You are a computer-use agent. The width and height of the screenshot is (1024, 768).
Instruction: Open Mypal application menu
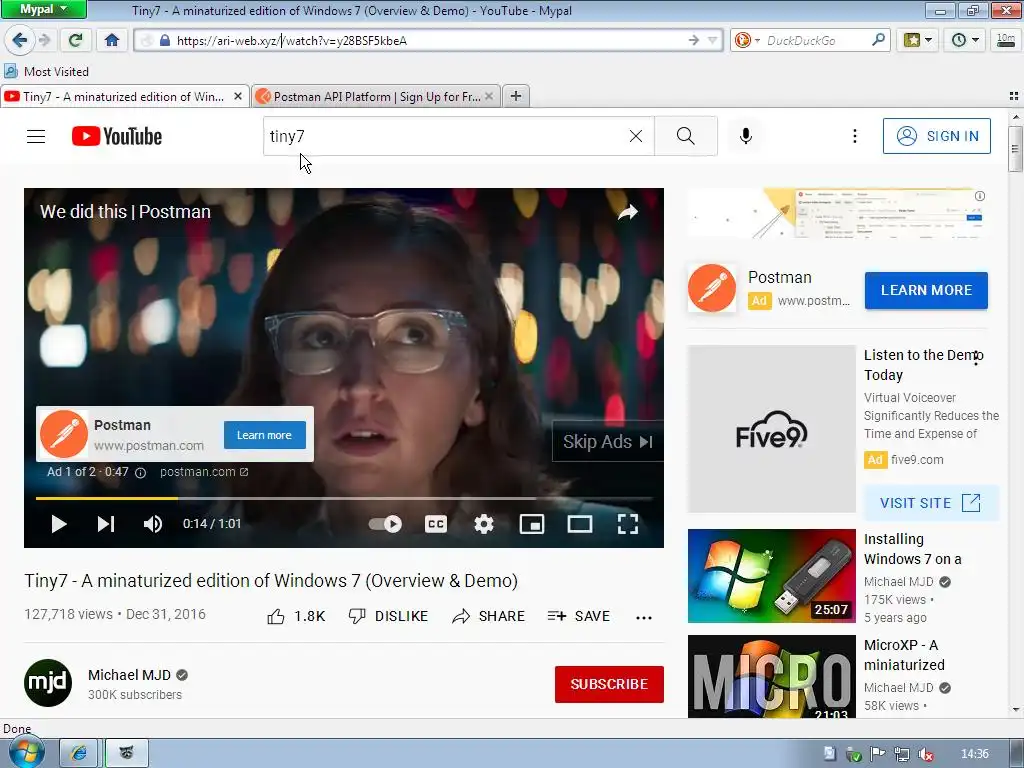coord(43,9)
